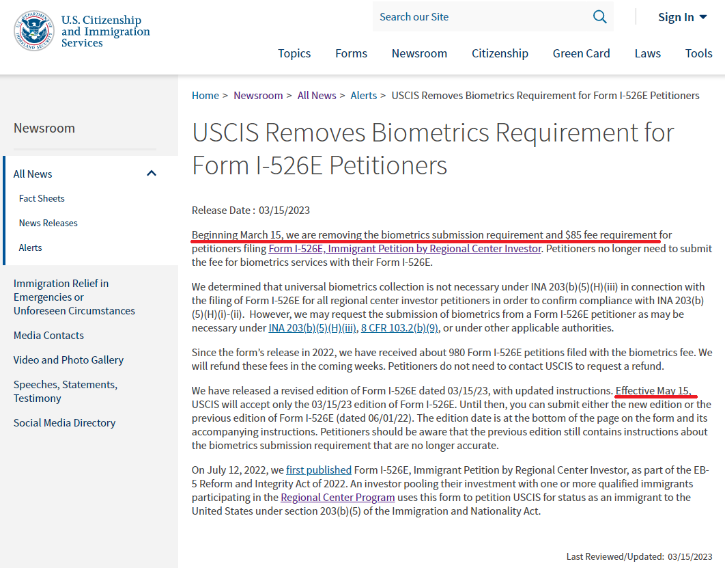Click the Newsroom sidebar heading
This screenshot has width=725, height=568.
[44, 128]
